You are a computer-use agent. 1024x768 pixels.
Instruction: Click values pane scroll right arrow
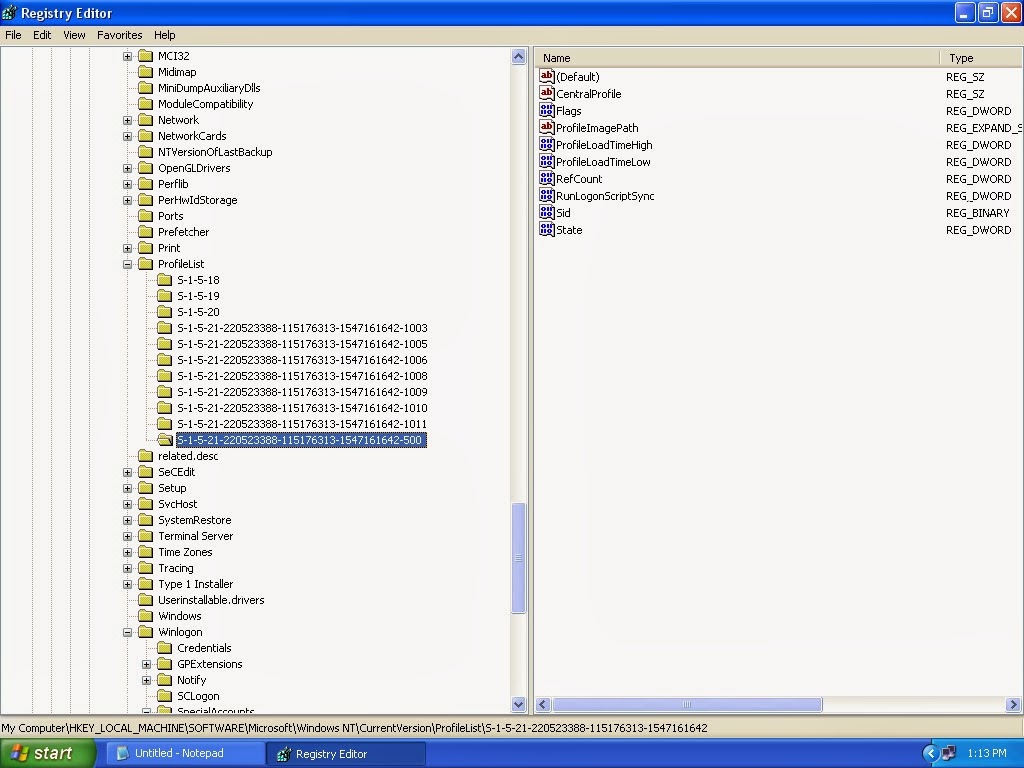pos(1013,705)
